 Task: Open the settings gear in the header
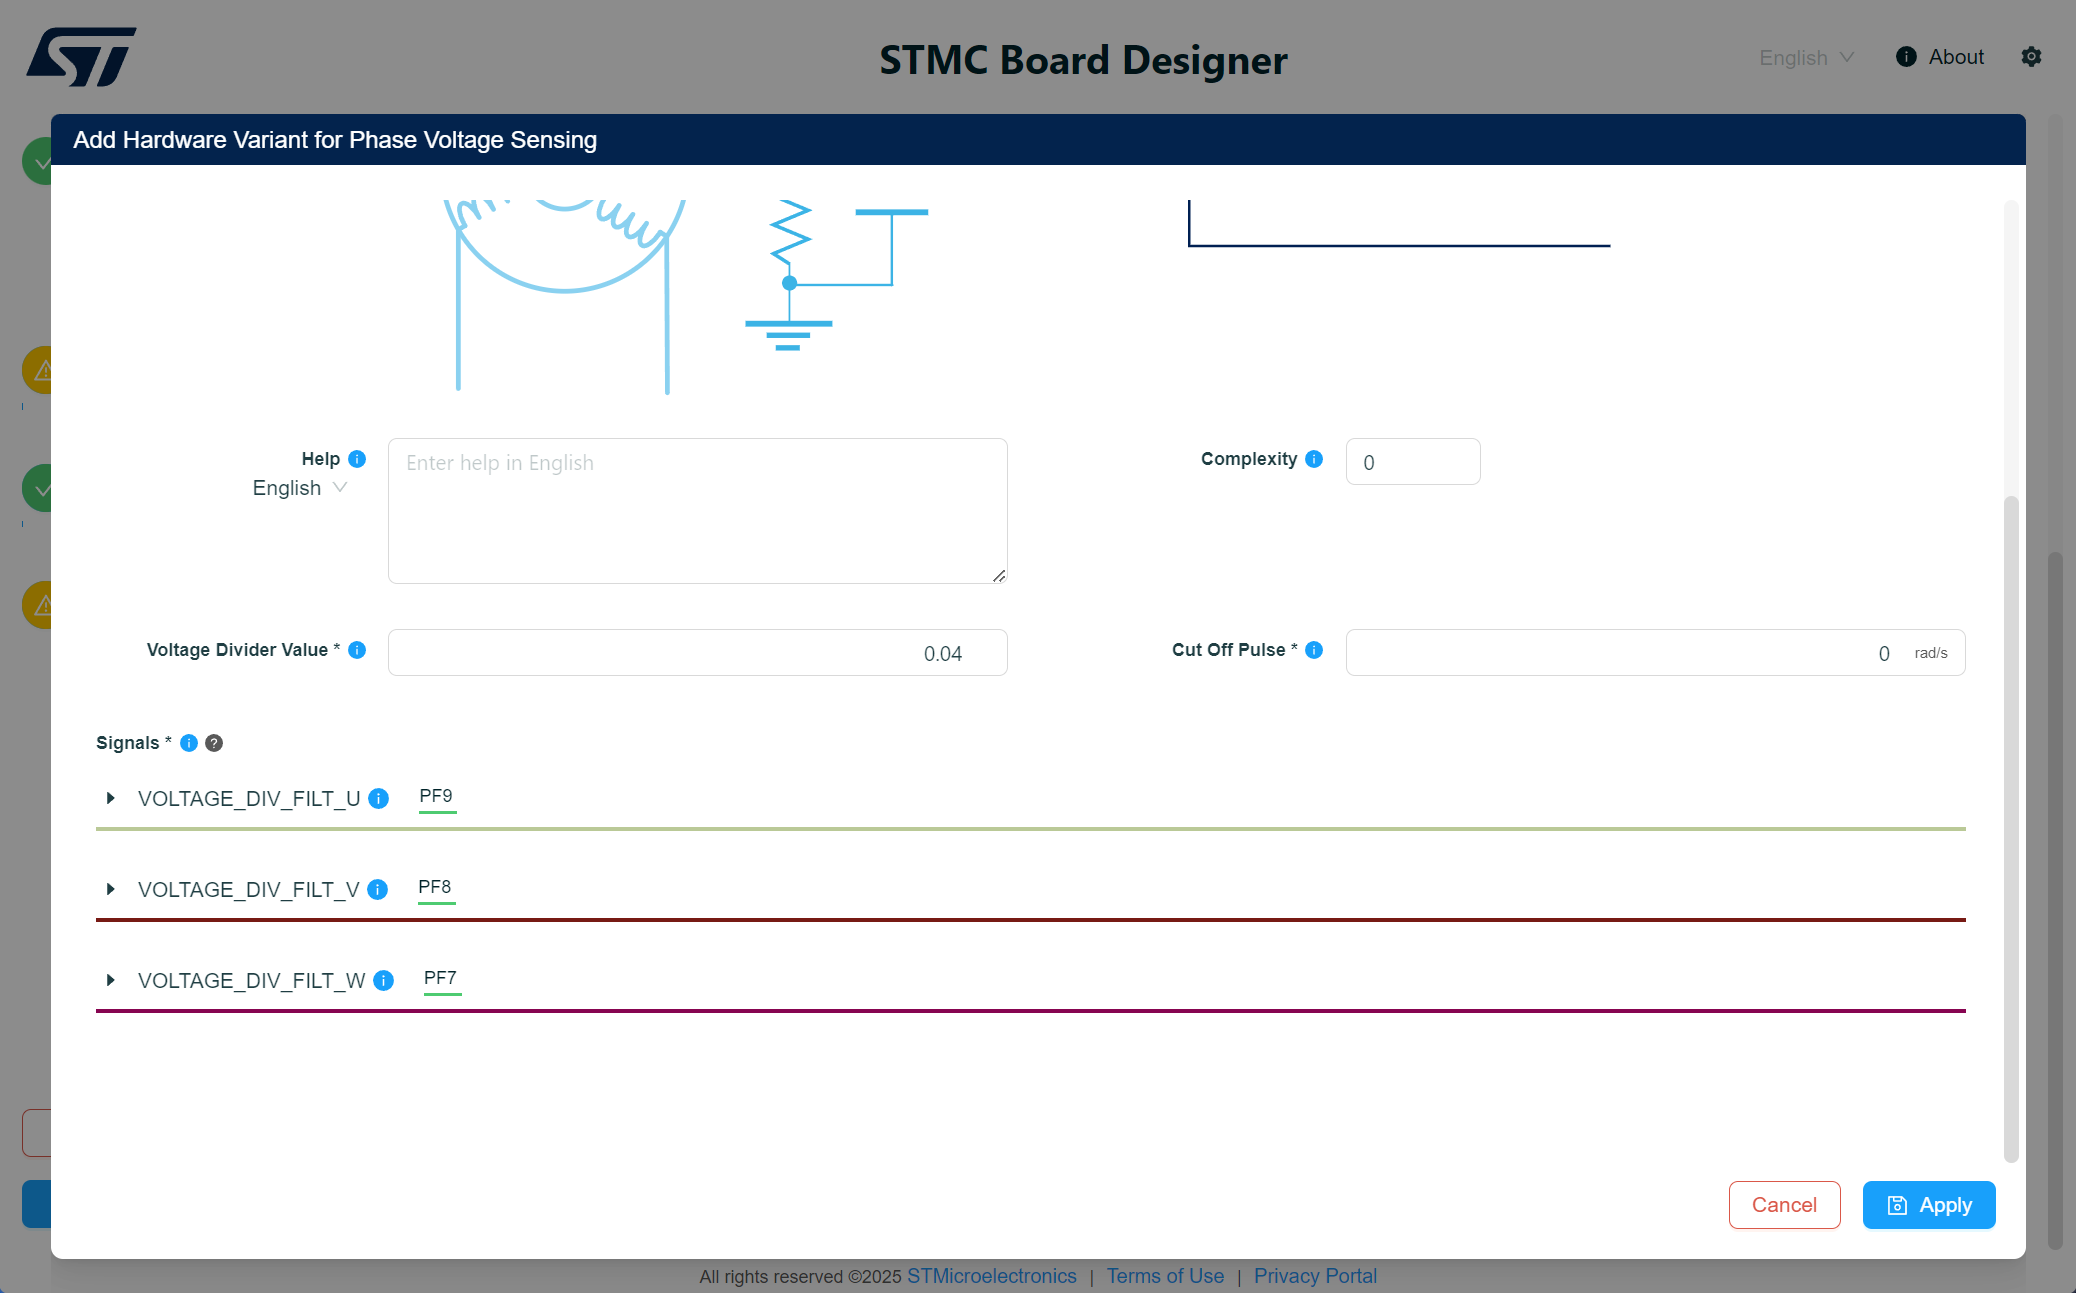click(2032, 57)
